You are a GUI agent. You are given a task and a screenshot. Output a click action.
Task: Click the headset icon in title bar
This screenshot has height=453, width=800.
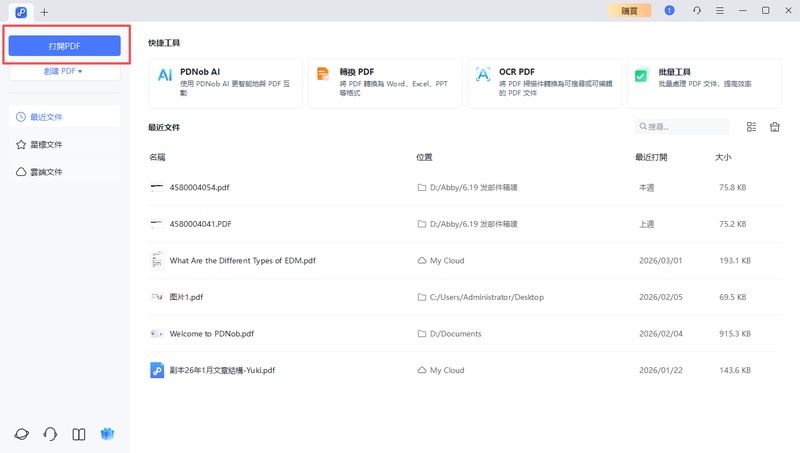tap(696, 10)
